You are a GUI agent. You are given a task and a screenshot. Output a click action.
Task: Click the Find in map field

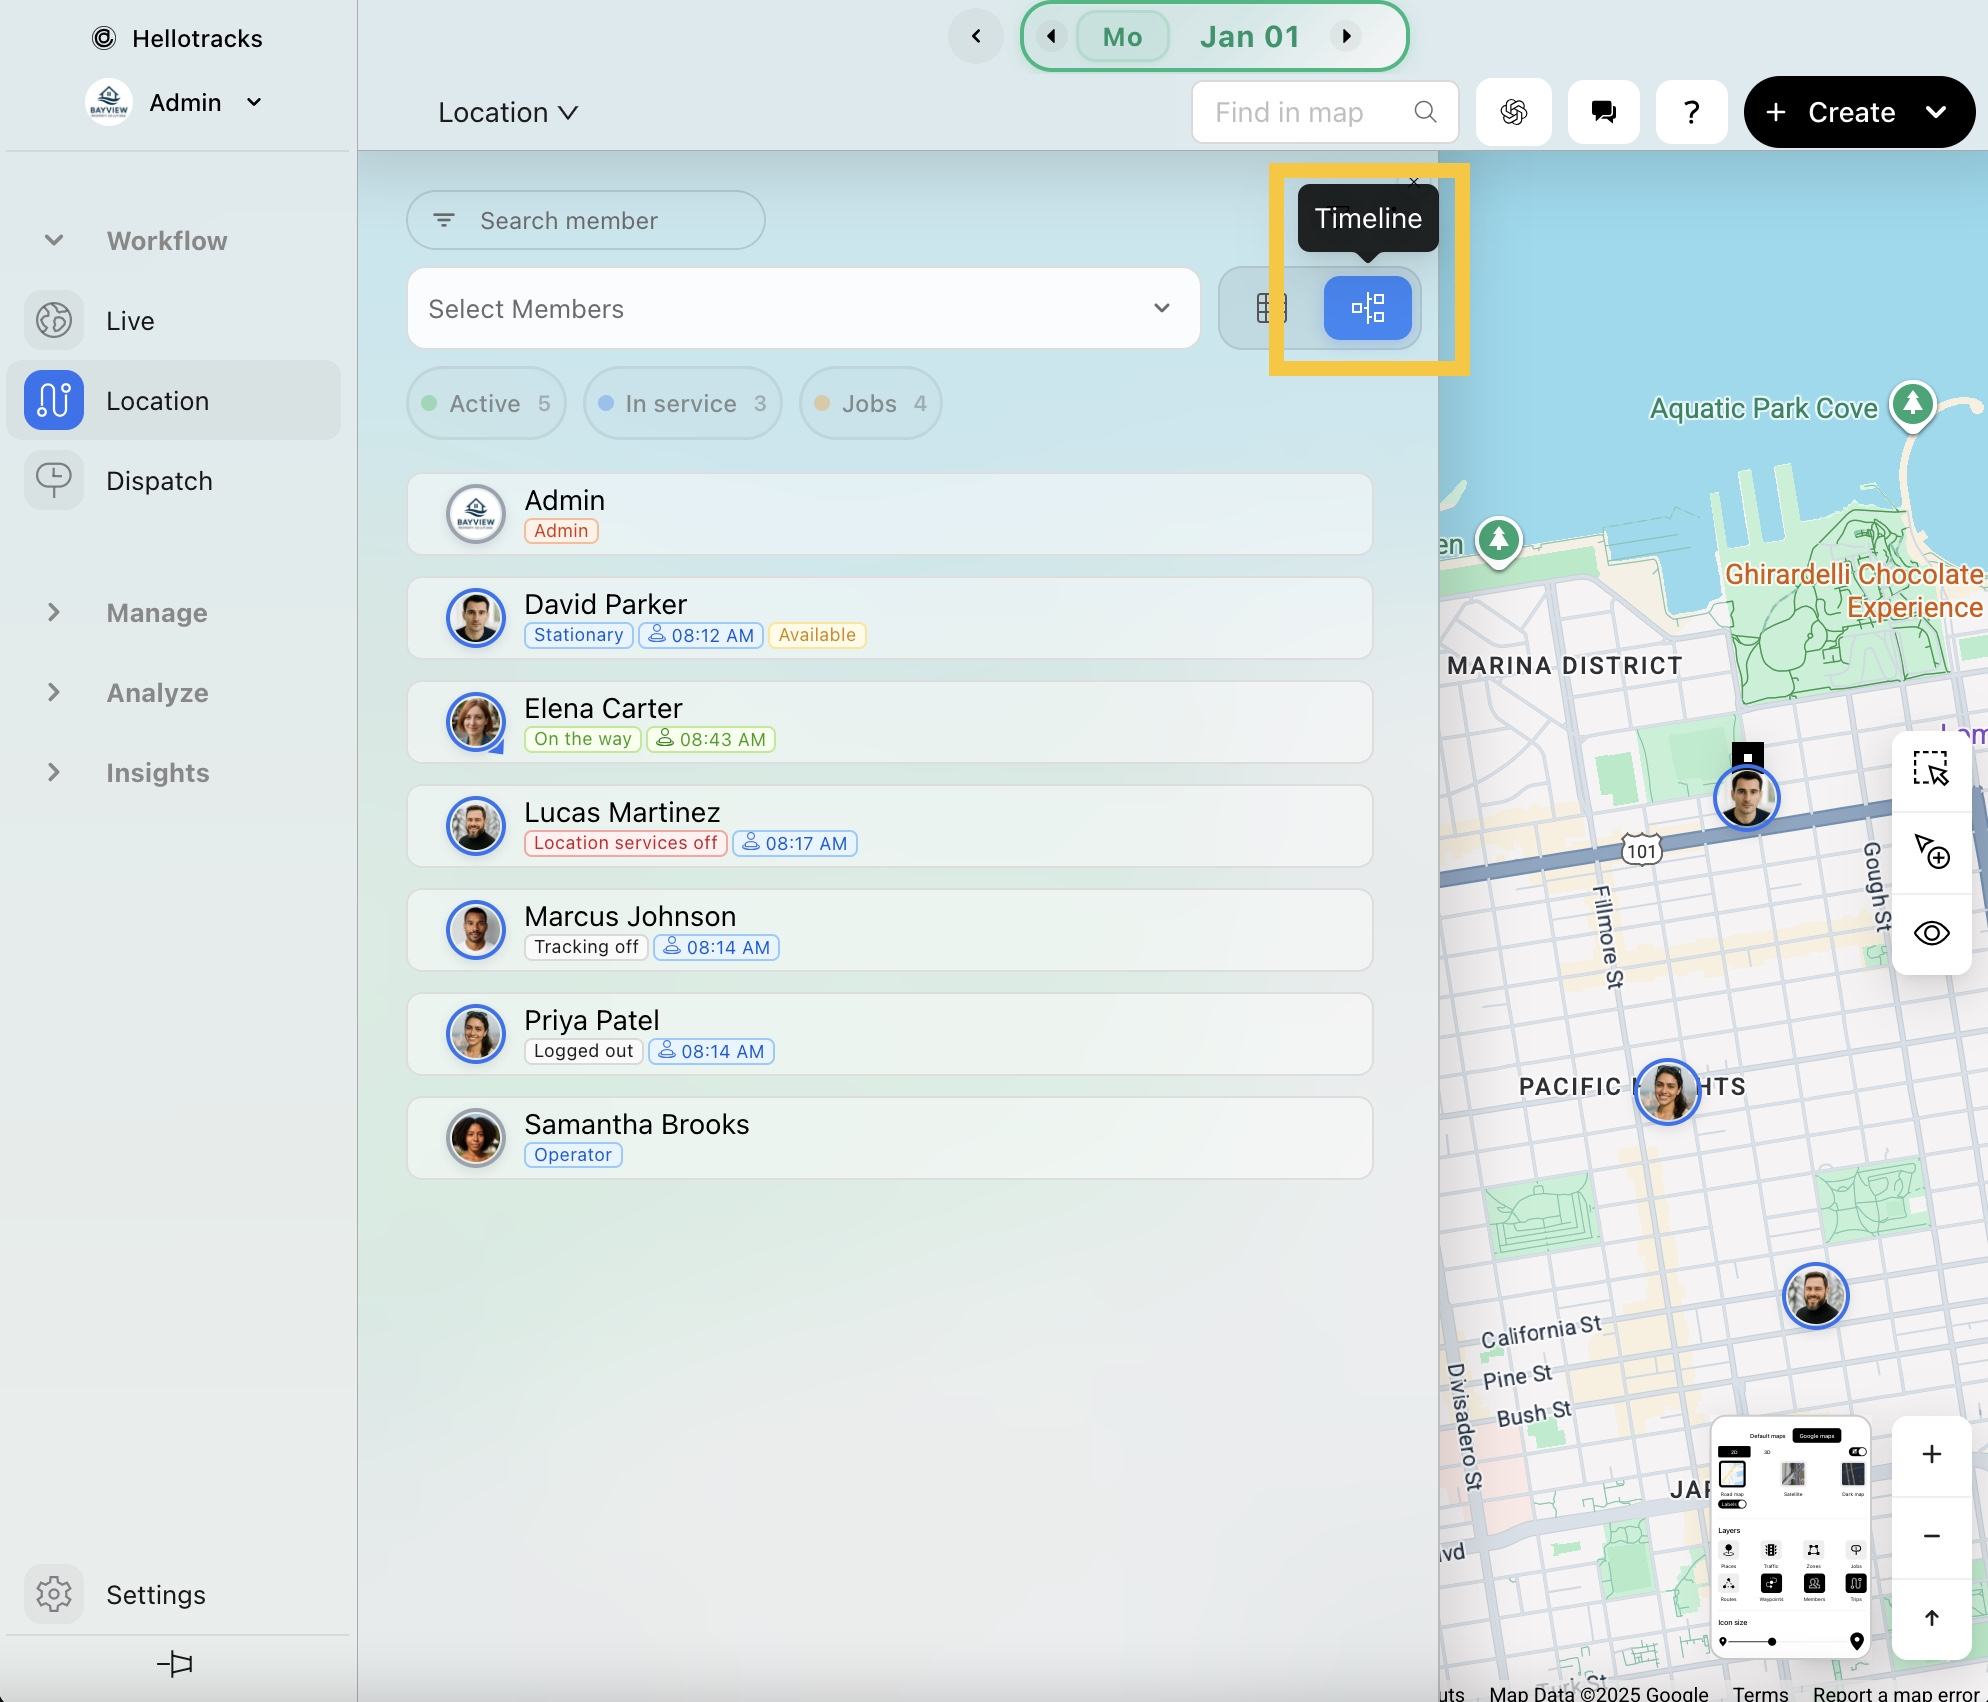point(1310,112)
